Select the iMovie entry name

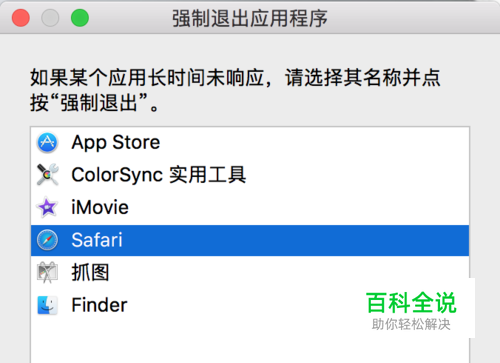(x=100, y=207)
